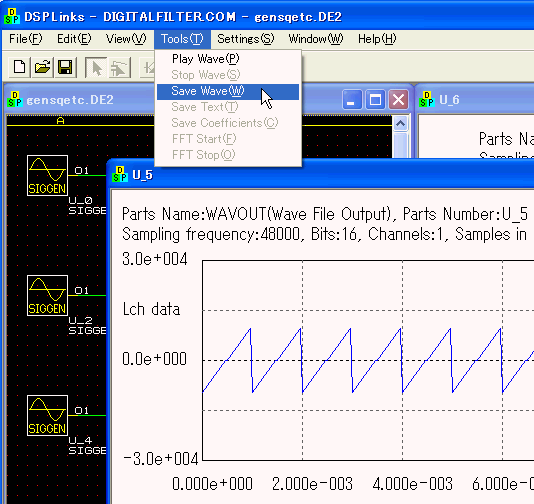Click the U_5 window title icon
The width and height of the screenshot is (534, 504).
[x=120, y=174]
